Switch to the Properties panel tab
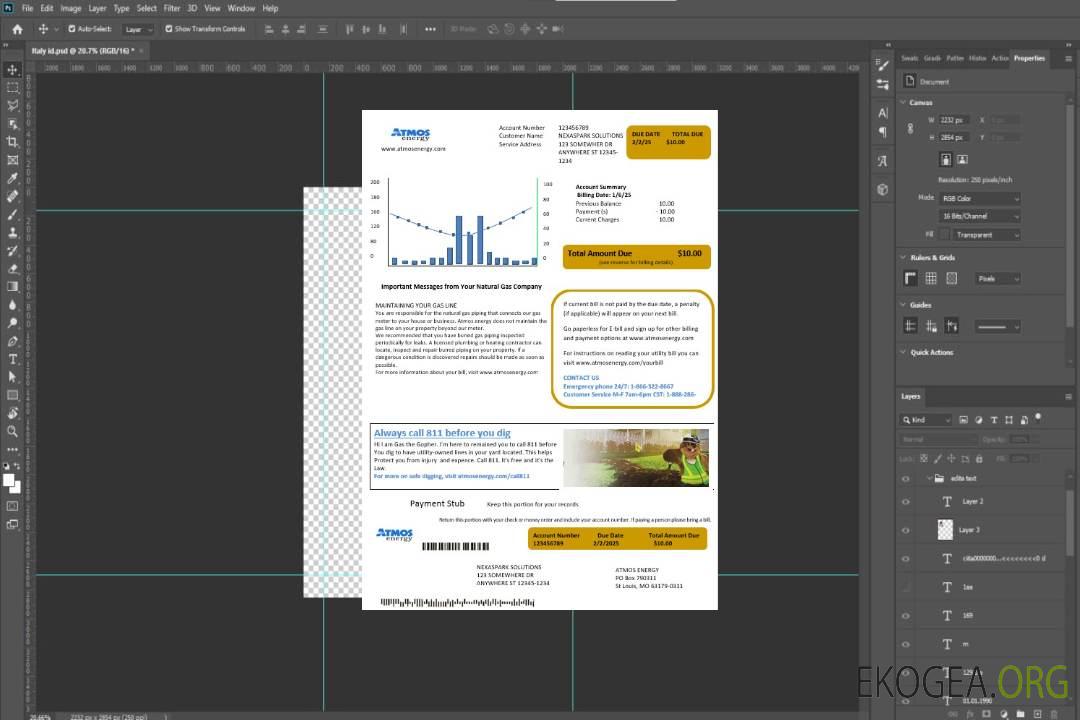This screenshot has height=720, width=1080. (x=1029, y=59)
